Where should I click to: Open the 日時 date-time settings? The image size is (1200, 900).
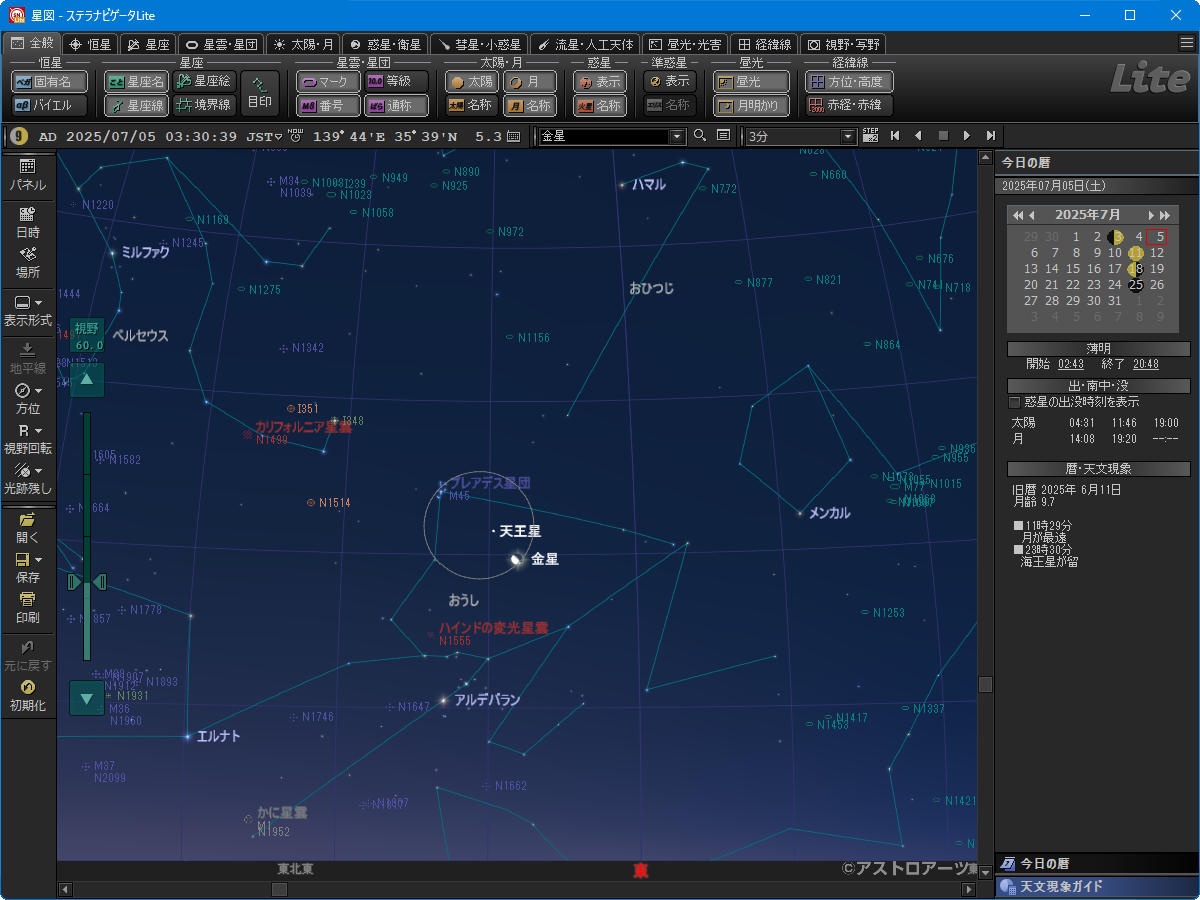coord(27,214)
